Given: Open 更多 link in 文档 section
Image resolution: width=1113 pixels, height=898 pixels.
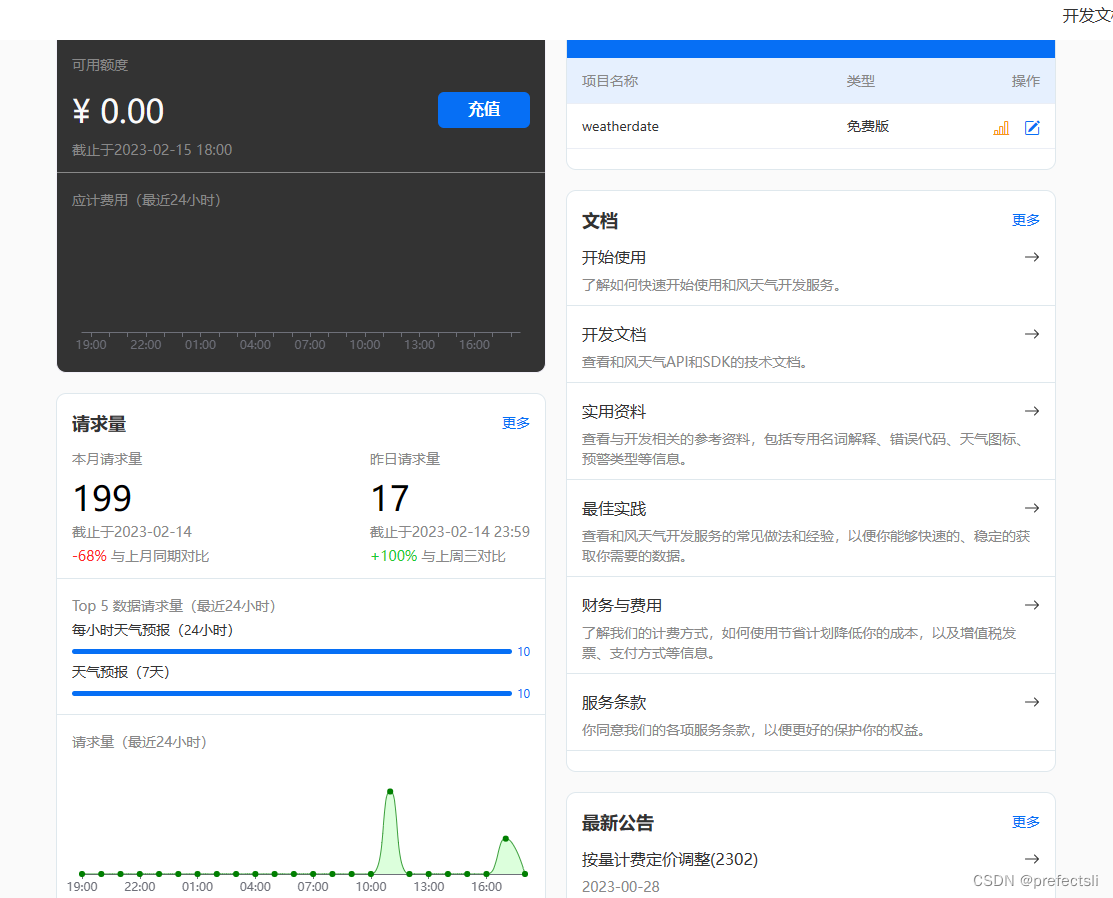Looking at the screenshot, I should point(1026,220).
